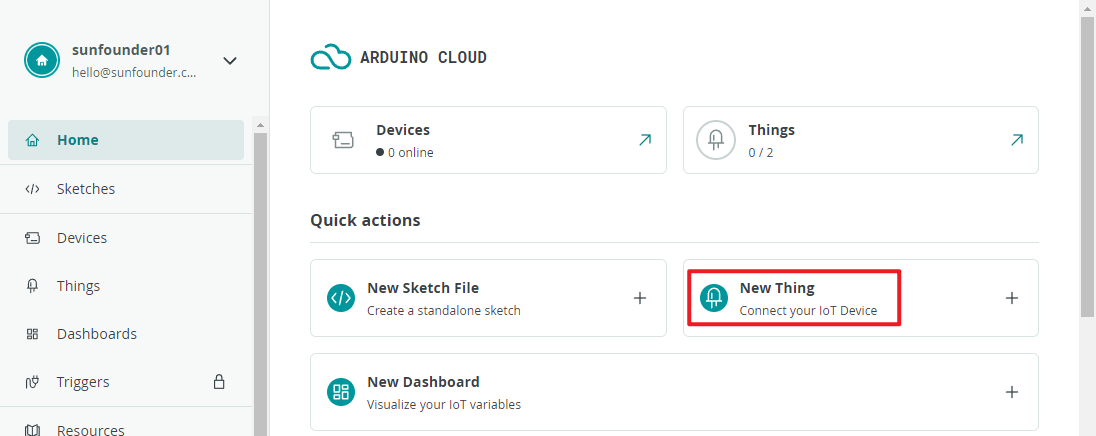Click the sunfounder01 username text
1096x436 pixels.
121,50
